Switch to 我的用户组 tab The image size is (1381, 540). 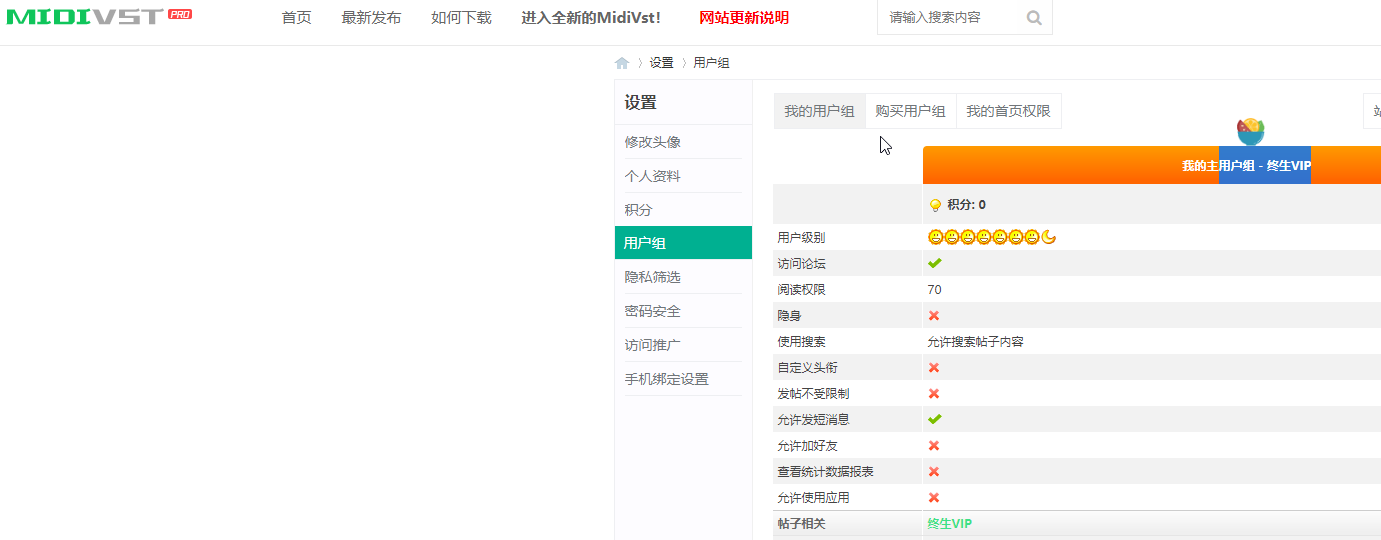tap(819, 111)
